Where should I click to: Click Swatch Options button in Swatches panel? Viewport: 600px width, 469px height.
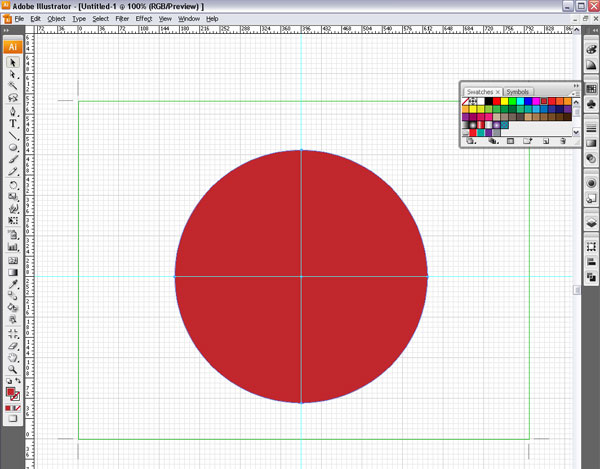pos(510,141)
